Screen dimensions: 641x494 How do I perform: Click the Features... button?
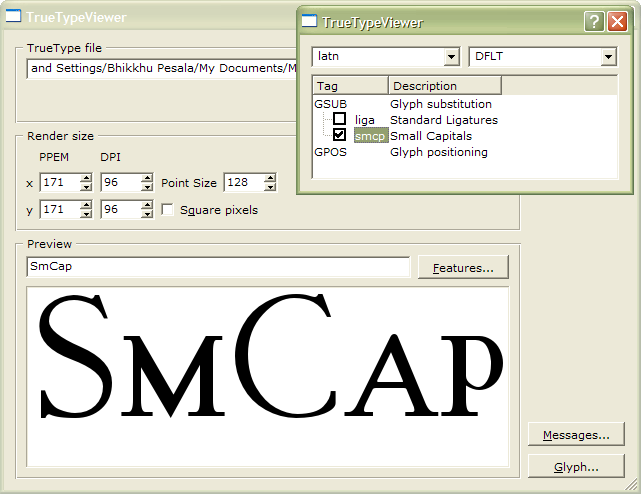(x=463, y=267)
